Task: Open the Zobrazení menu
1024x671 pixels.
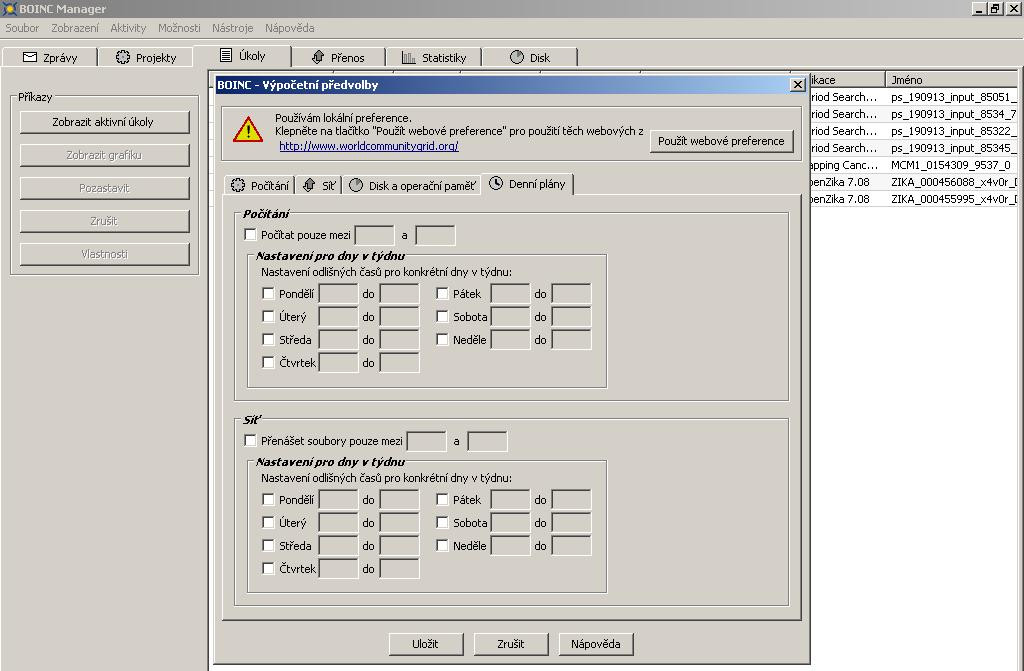Action: (75, 28)
